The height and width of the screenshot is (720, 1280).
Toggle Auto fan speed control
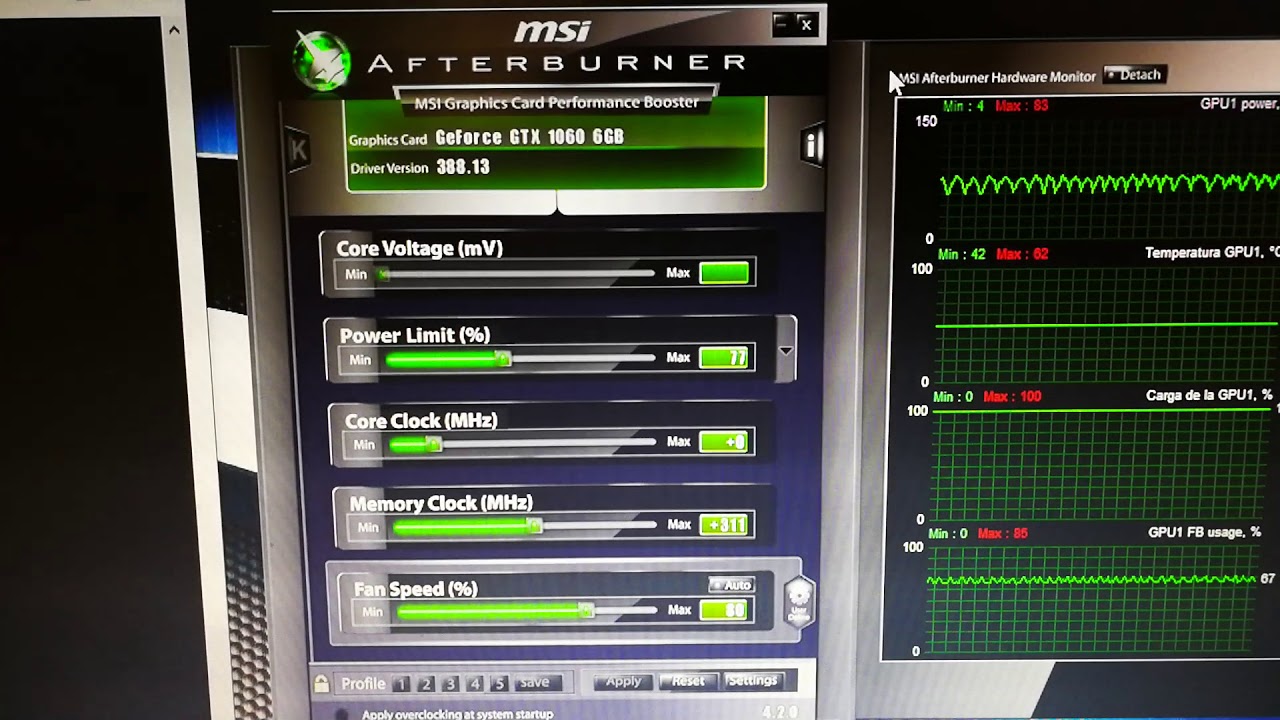pos(731,585)
